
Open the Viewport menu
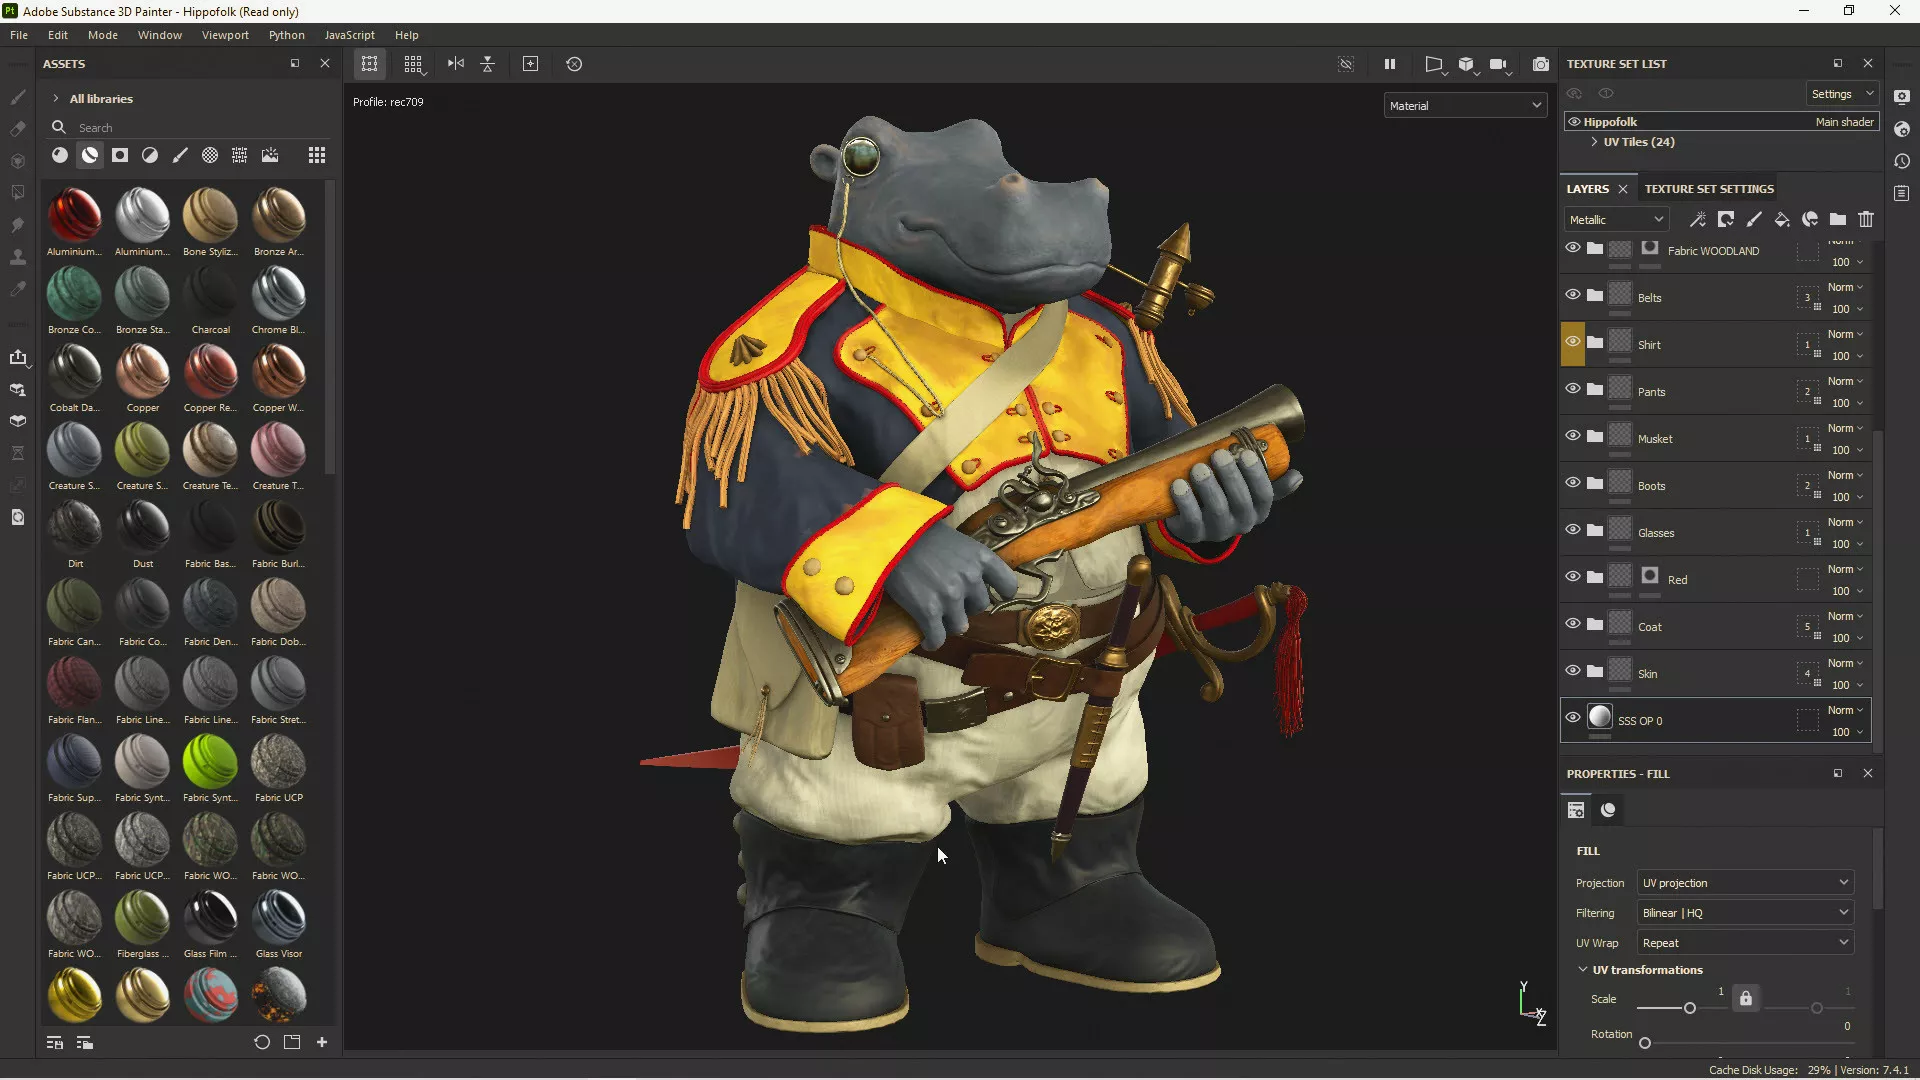pyautogui.click(x=225, y=35)
